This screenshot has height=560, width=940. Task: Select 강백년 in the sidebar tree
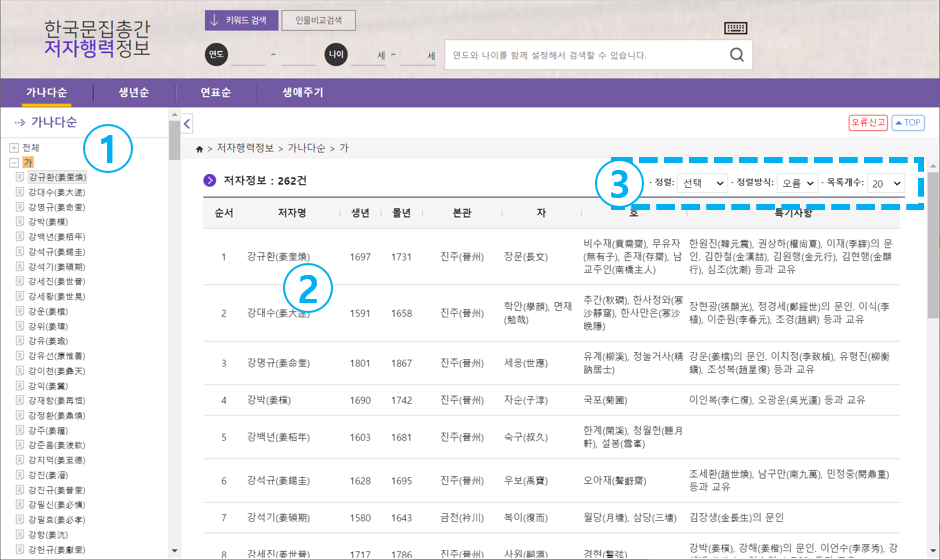pyautogui.click(x=56, y=237)
